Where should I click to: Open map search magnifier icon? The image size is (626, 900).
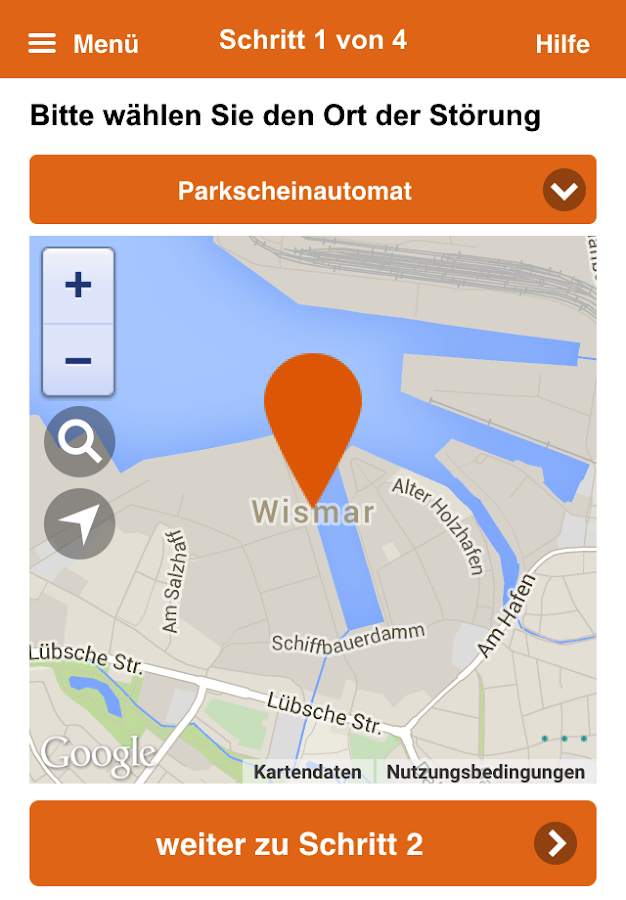(80, 441)
